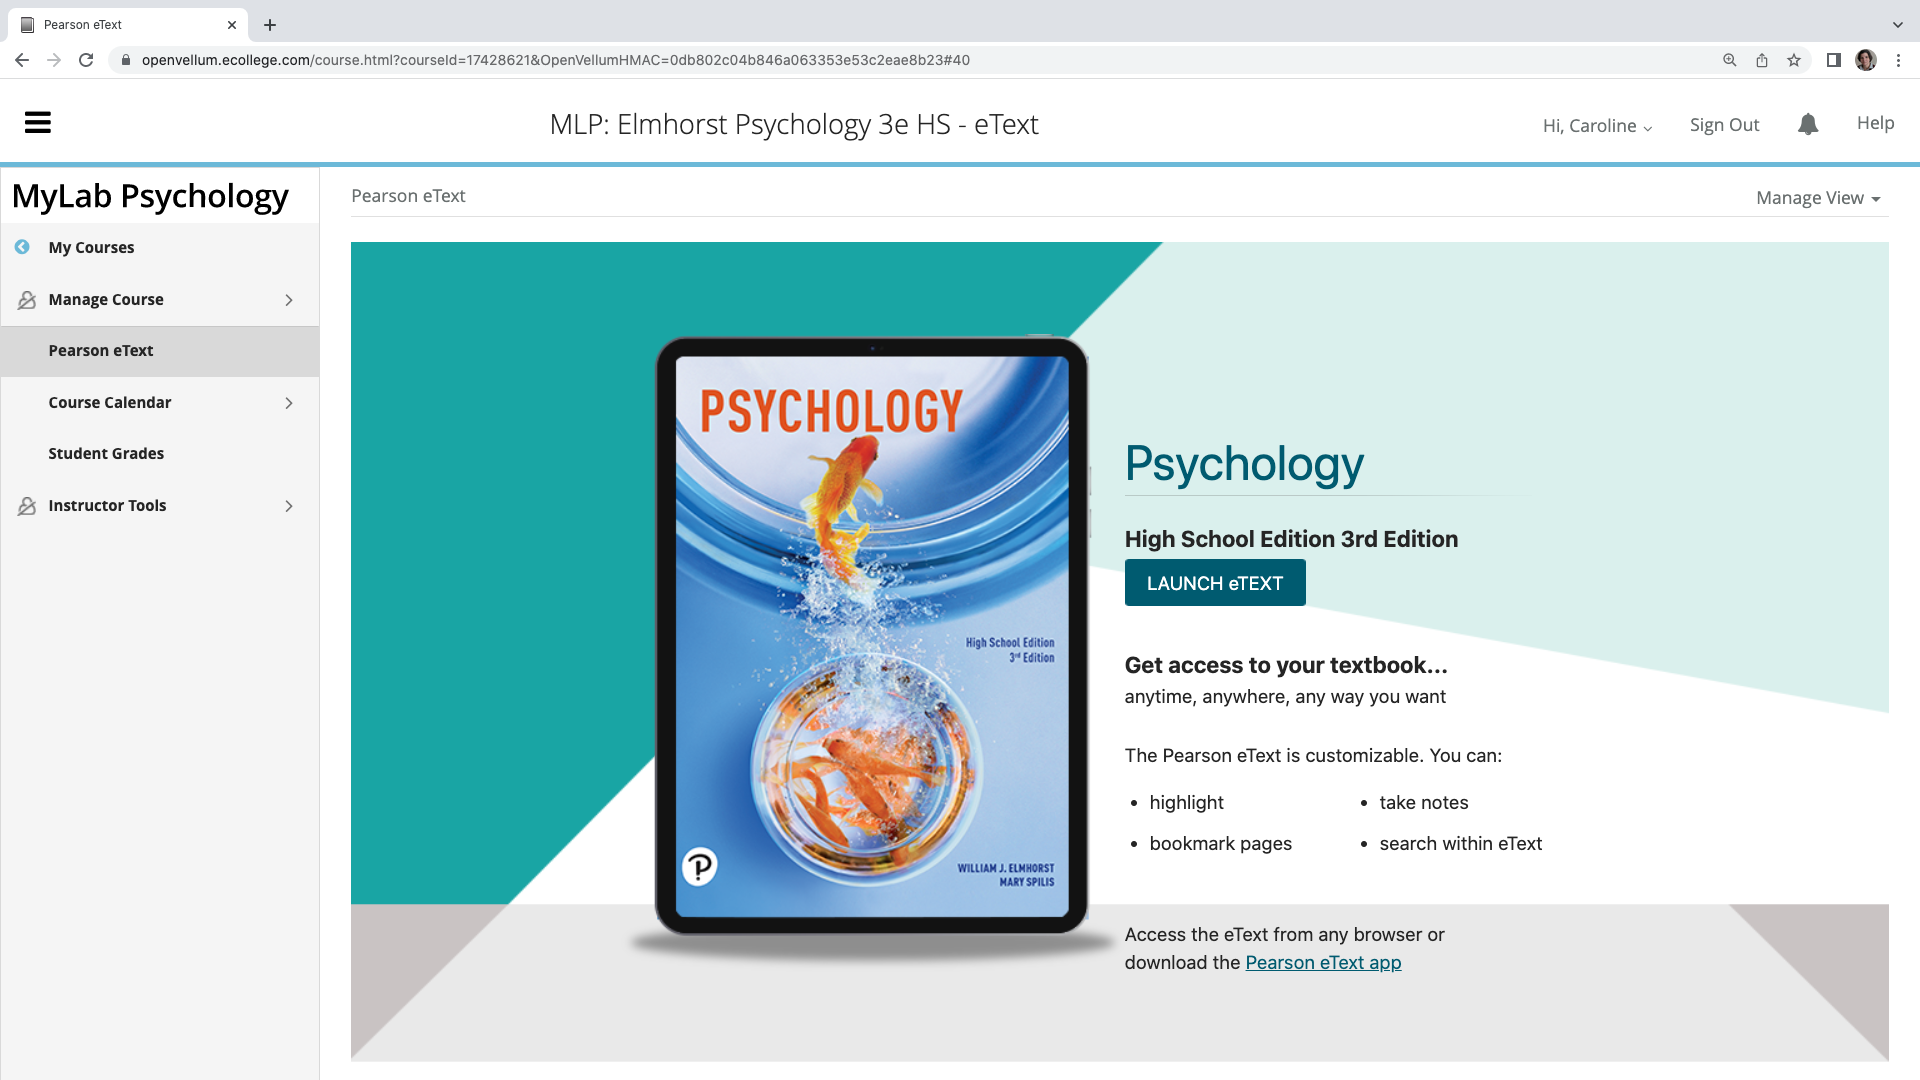Click the Instructor Tools pencil icon
1920x1080 pixels.
pyautogui.click(x=27, y=506)
